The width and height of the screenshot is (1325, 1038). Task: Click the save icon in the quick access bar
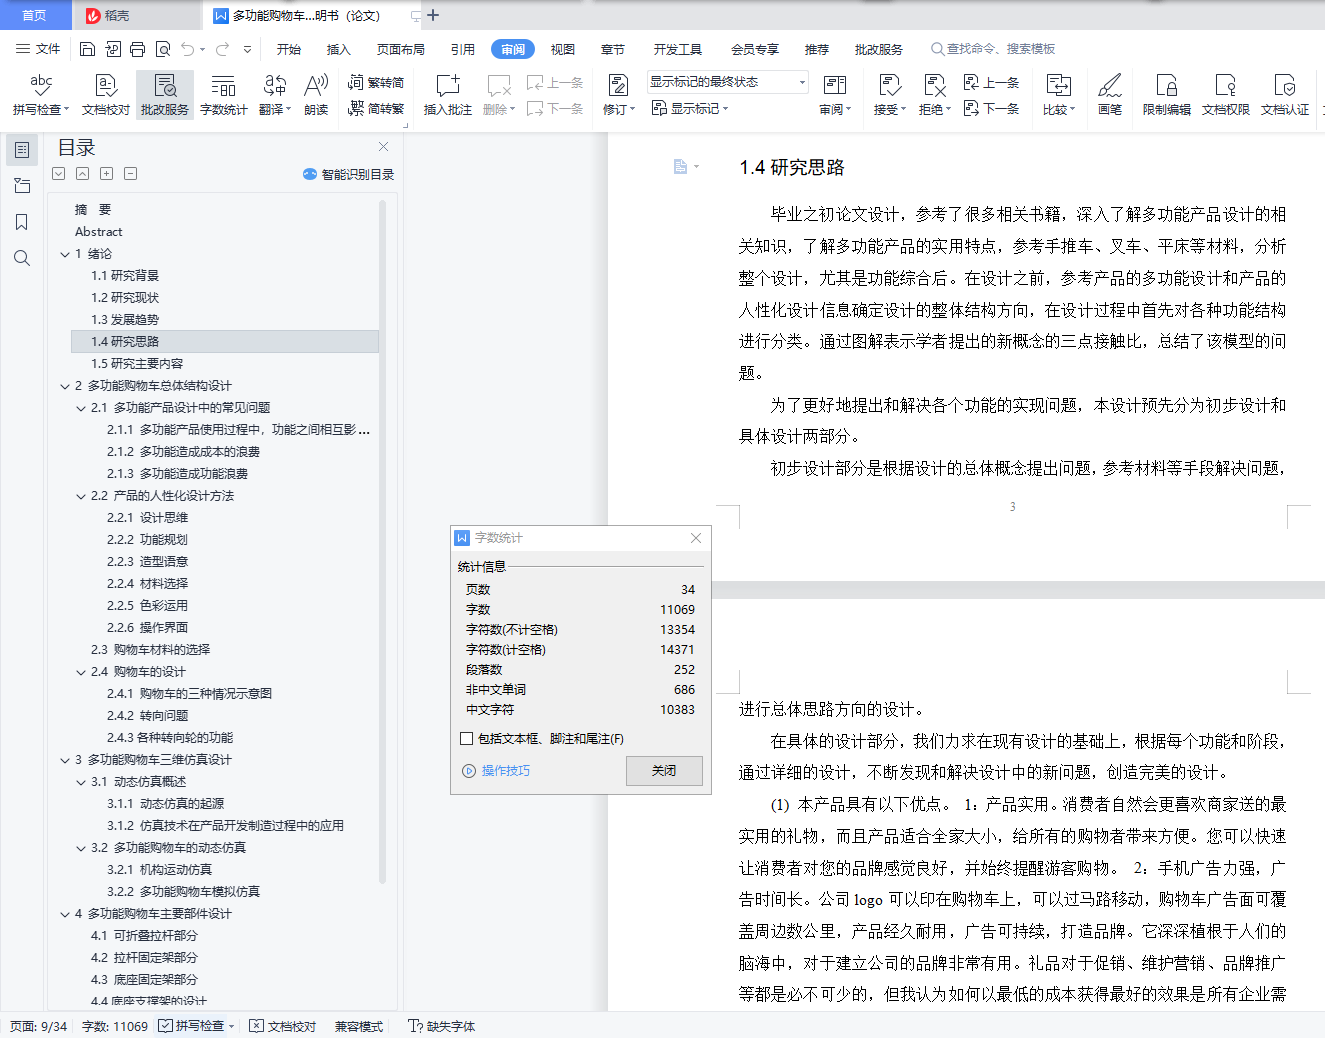coord(87,49)
